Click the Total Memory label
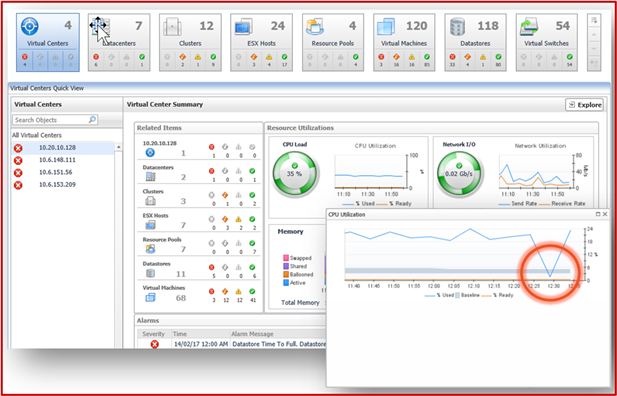 point(300,303)
